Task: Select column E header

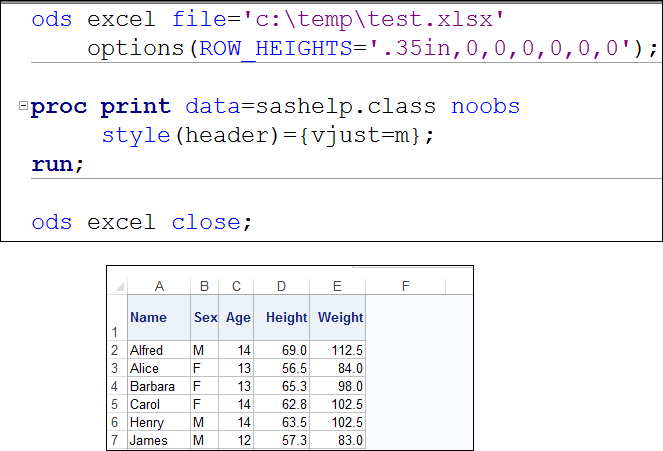Action: [337, 286]
